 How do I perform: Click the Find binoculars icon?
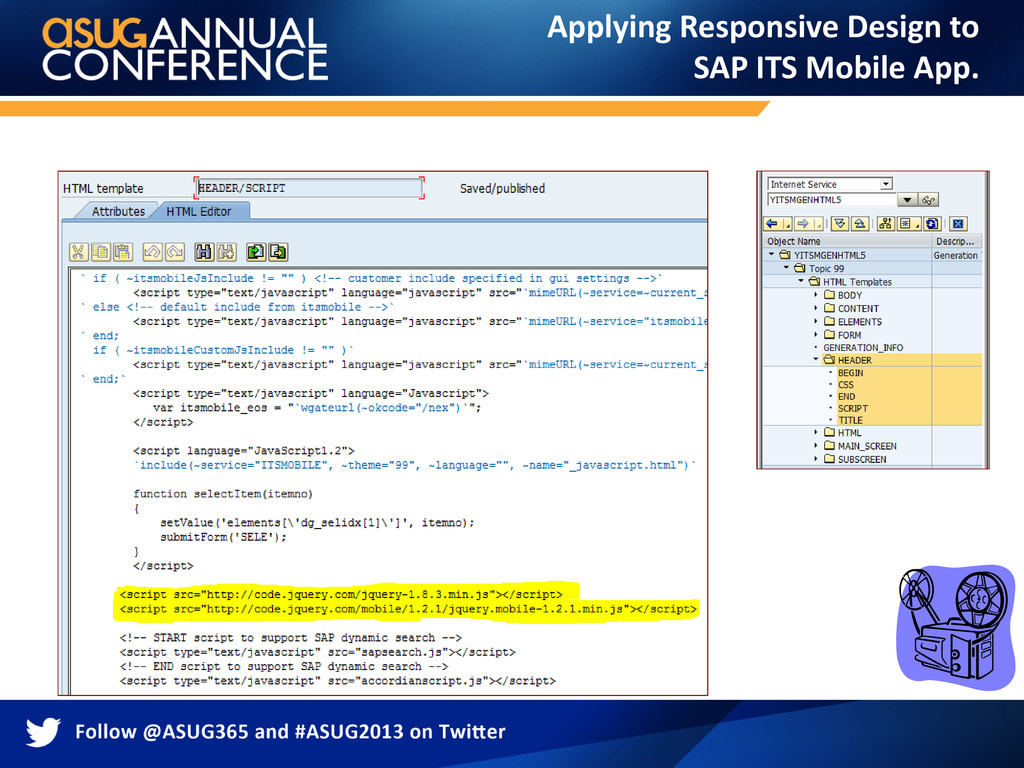pyautogui.click(x=204, y=251)
